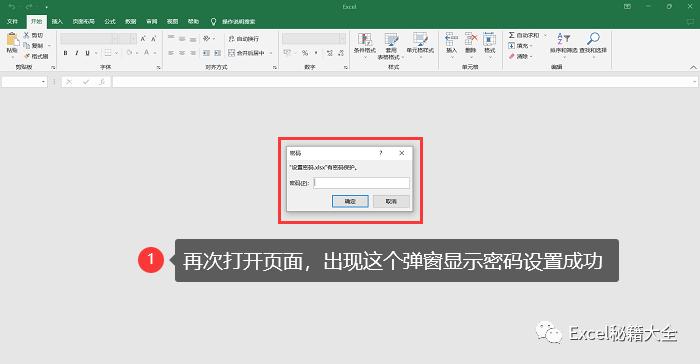Click the ? help button in password dialog
The image size is (700, 364).
(381, 153)
